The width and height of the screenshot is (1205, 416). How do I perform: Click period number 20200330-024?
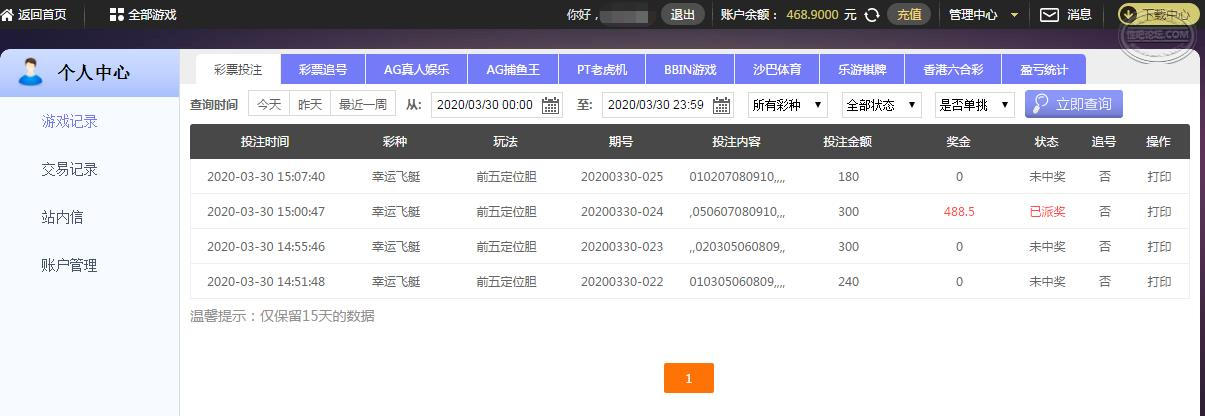click(622, 212)
